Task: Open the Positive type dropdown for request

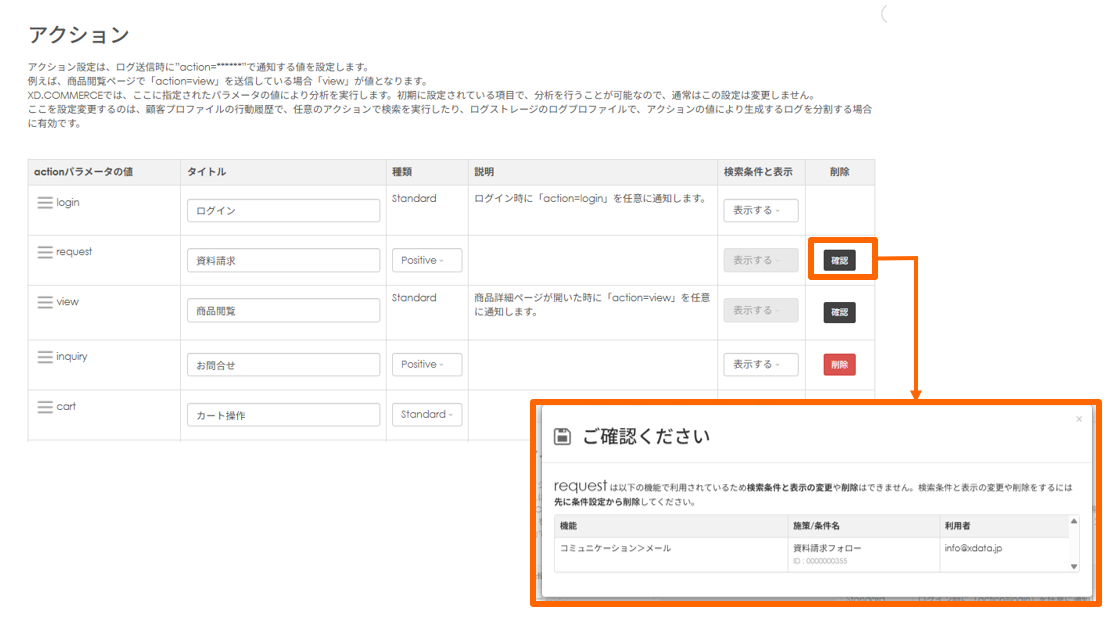Action: coord(426,261)
